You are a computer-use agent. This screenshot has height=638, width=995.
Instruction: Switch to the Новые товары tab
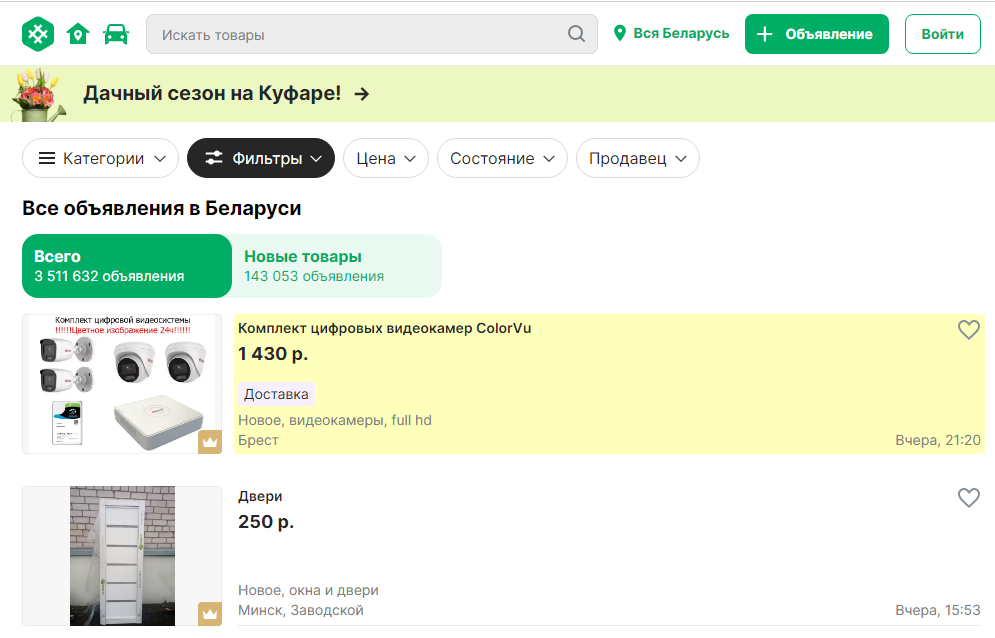[336, 266]
